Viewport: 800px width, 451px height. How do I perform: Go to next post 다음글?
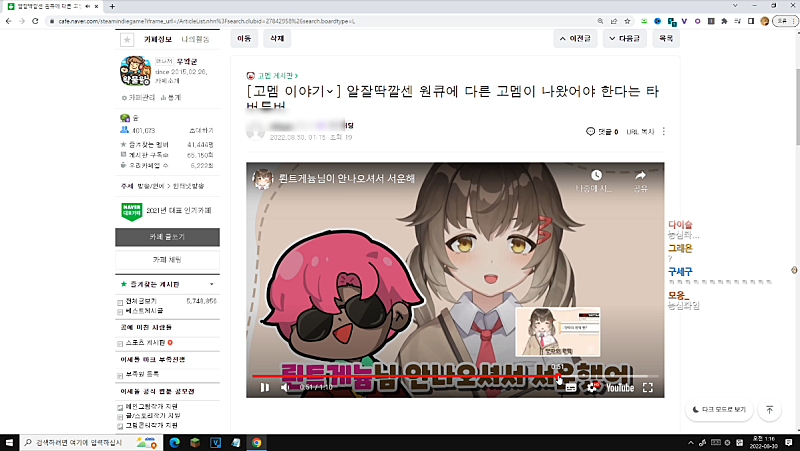pyautogui.click(x=624, y=38)
